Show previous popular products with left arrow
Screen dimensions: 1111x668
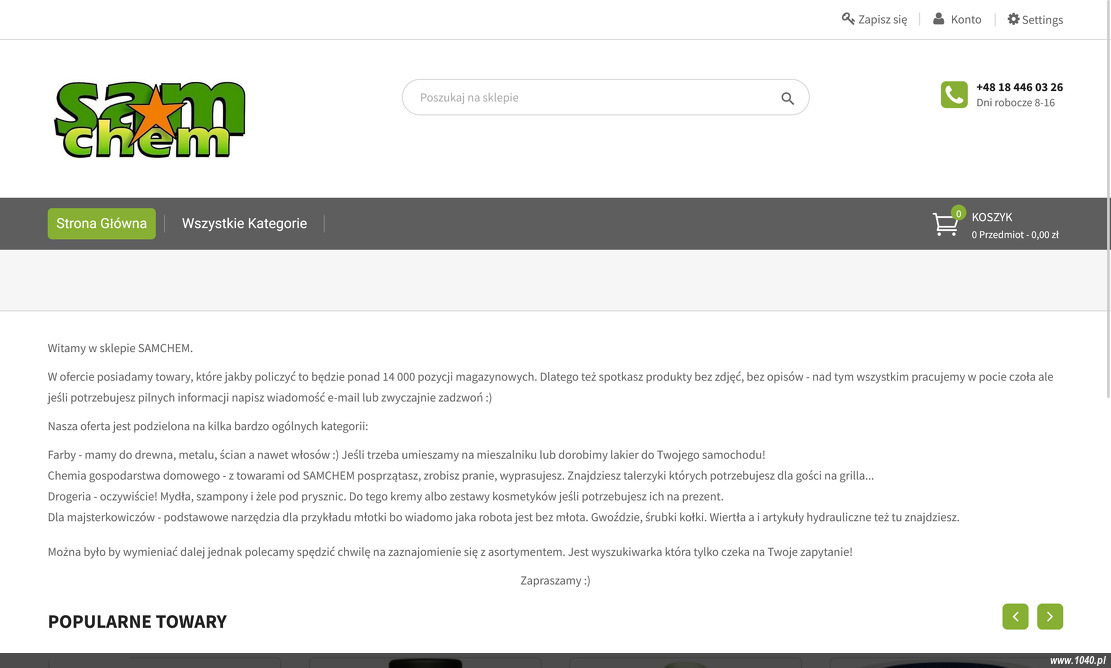tap(1015, 616)
